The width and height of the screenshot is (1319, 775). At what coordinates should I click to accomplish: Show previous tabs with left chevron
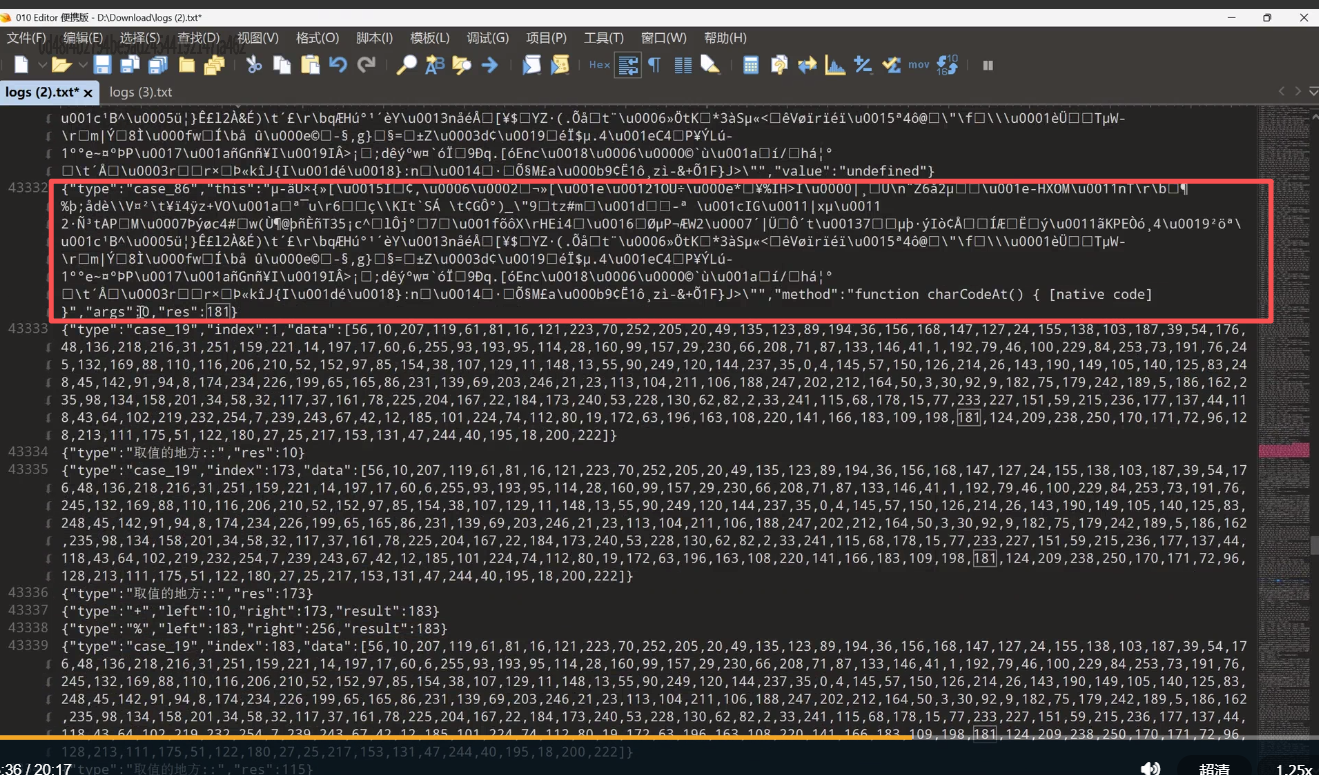point(1283,92)
